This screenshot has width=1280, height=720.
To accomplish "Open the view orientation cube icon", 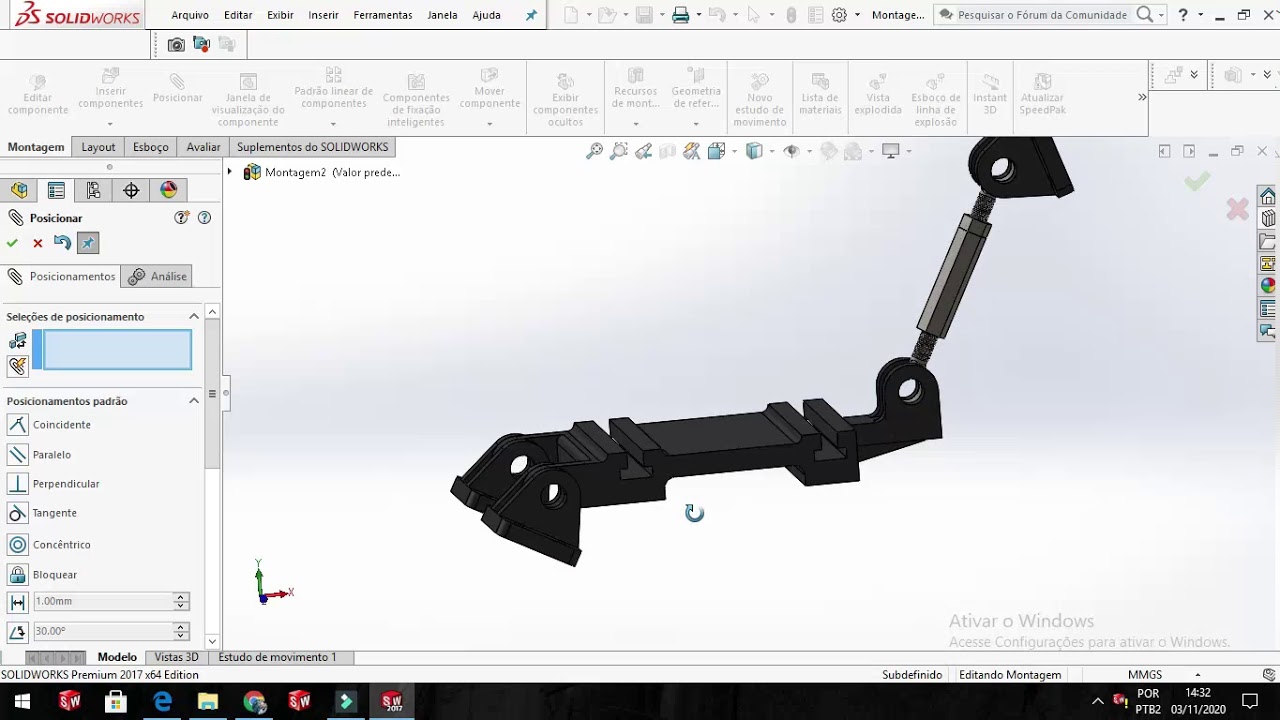I will pos(717,151).
